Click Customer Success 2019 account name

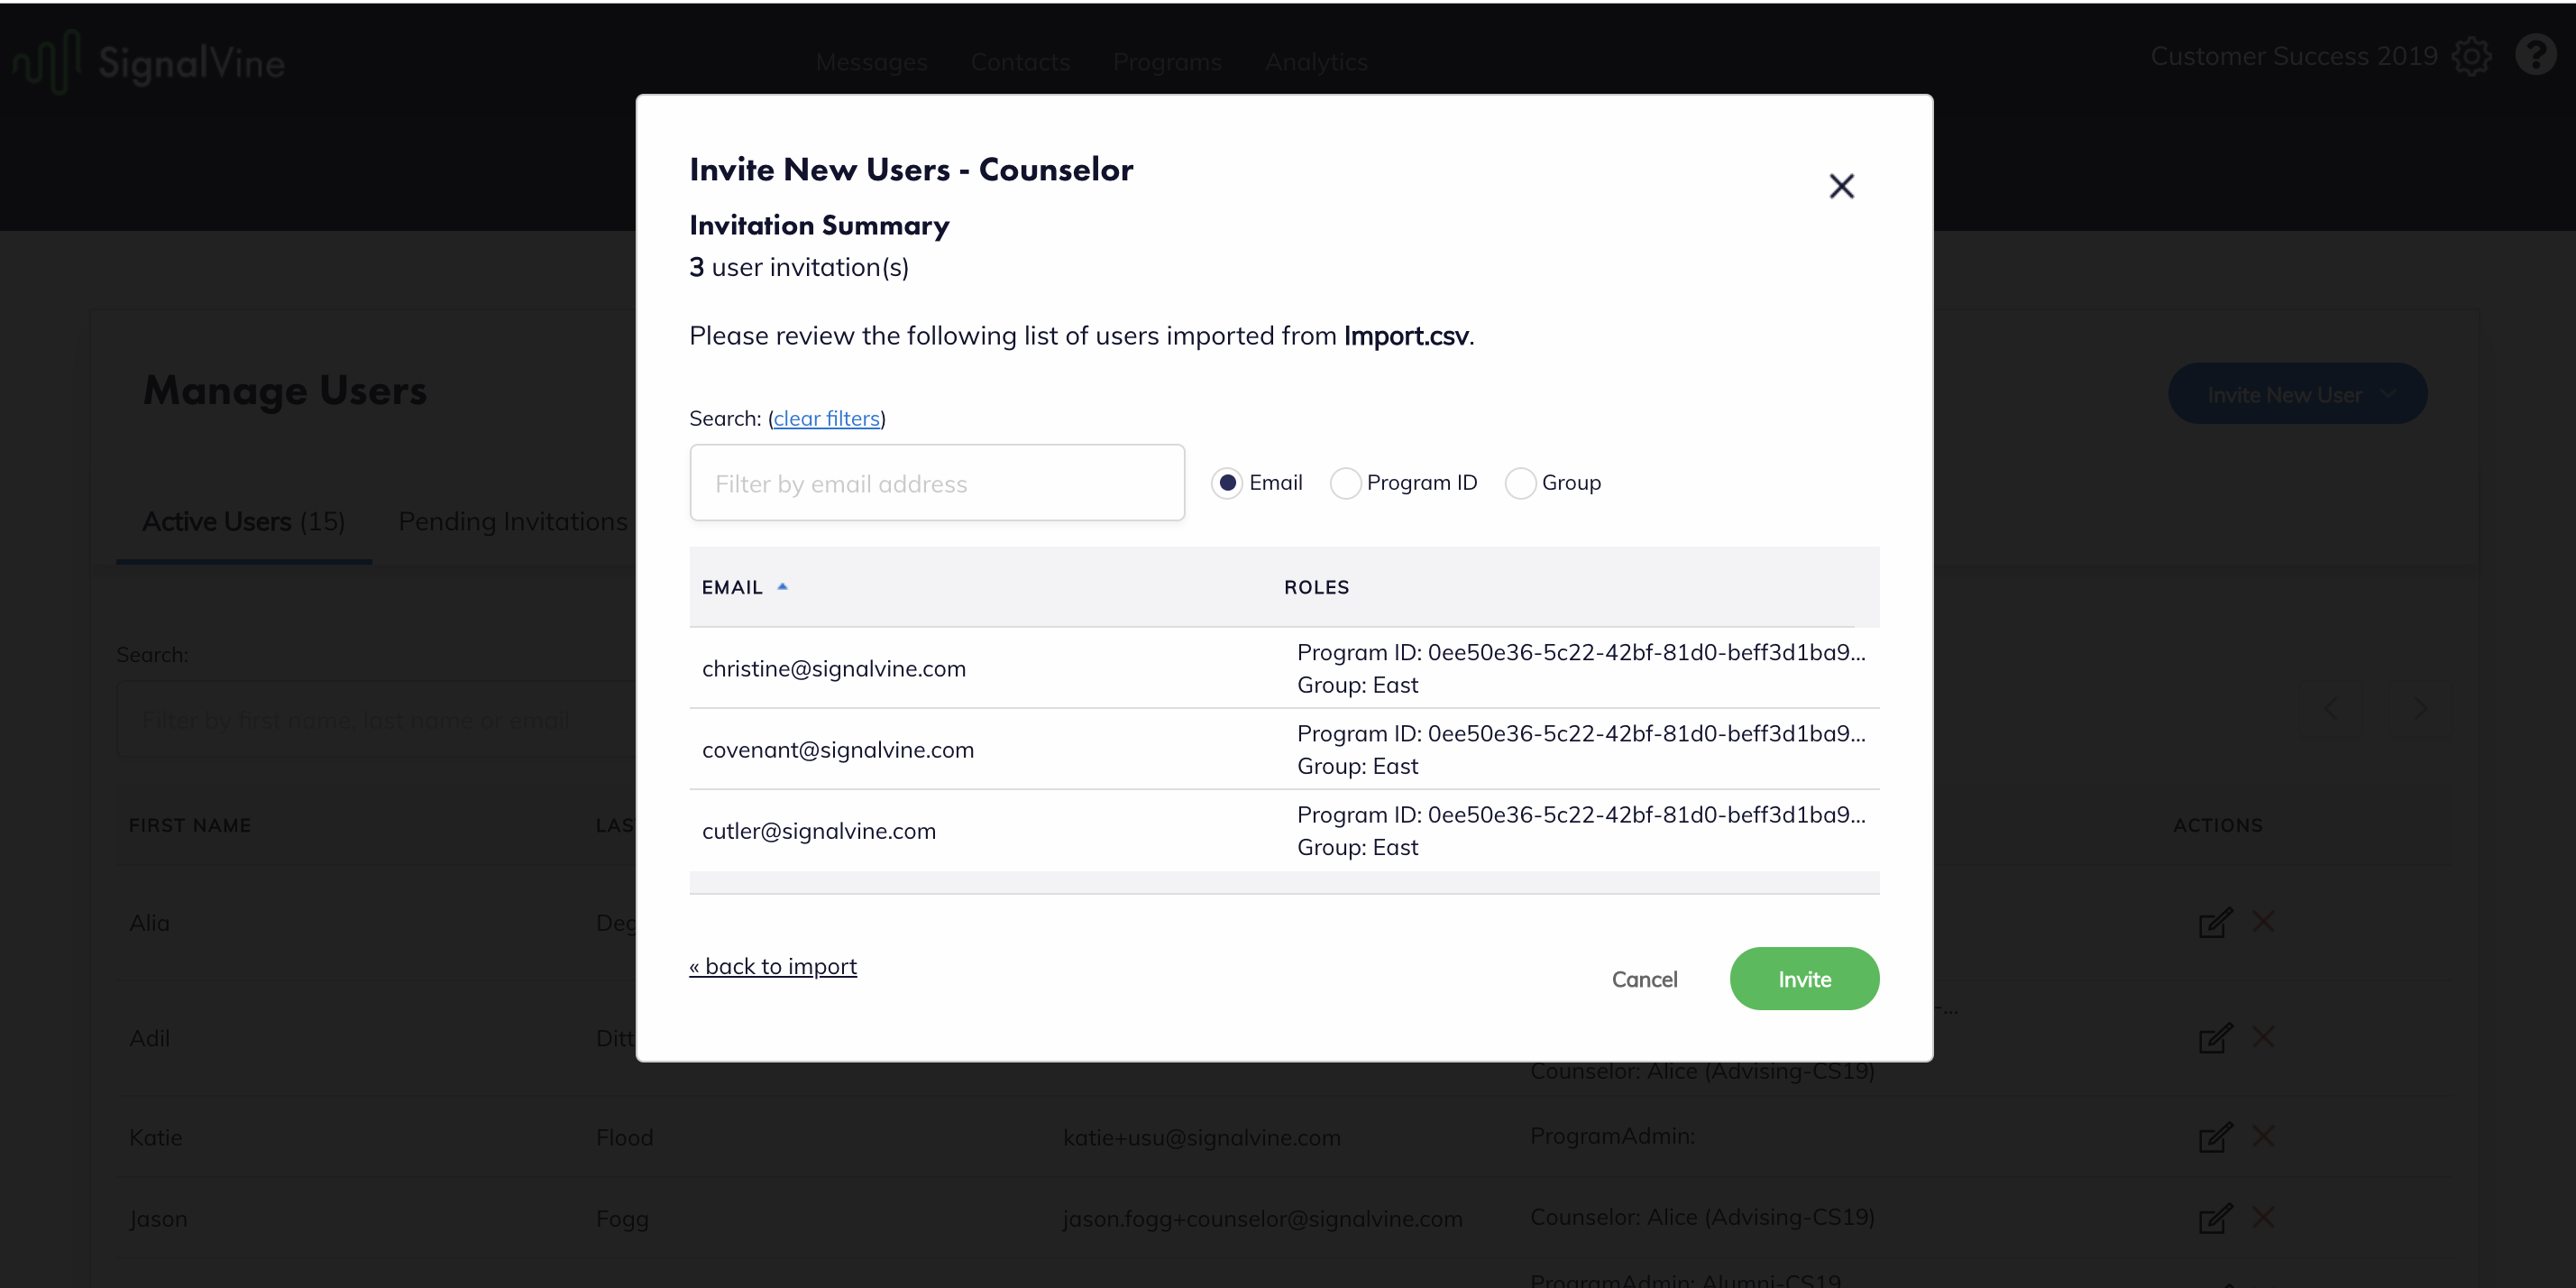click(x=2294, y=56)
